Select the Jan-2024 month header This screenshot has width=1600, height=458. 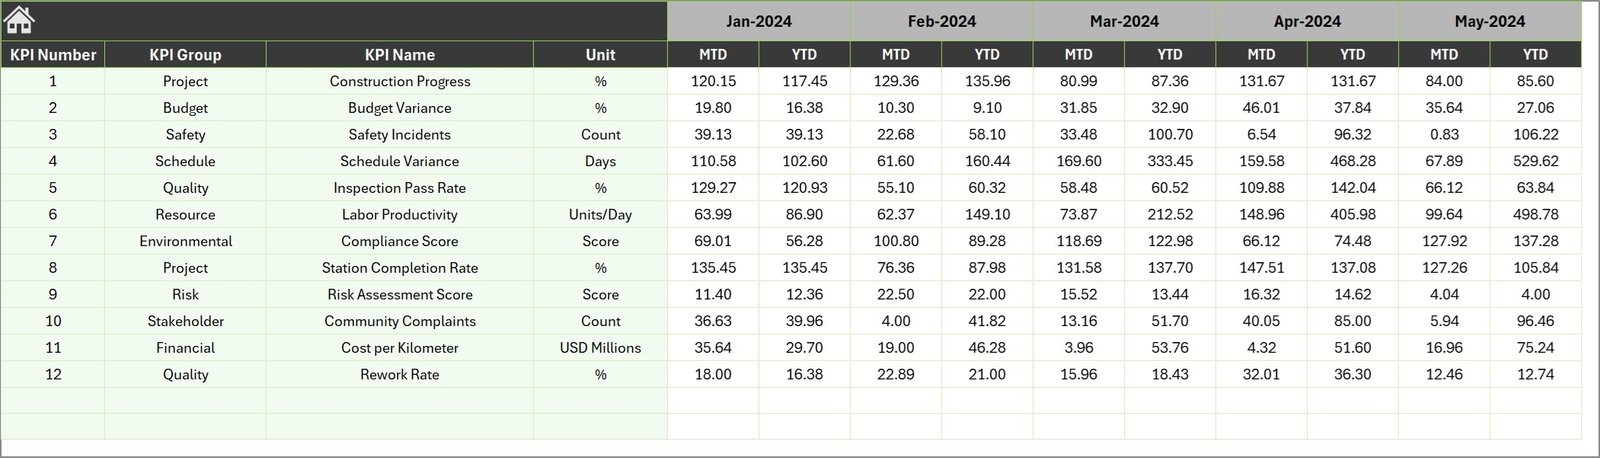(758, 21)
